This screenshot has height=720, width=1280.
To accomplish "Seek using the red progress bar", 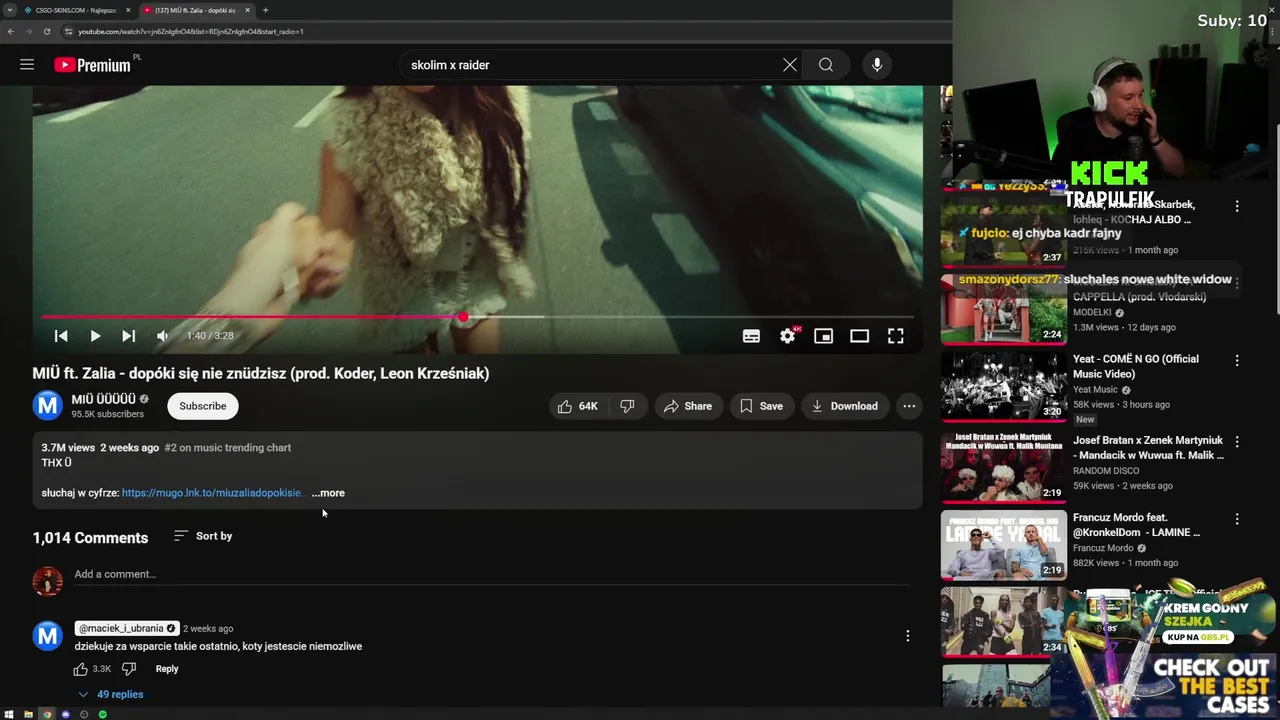I will [477, 317].
